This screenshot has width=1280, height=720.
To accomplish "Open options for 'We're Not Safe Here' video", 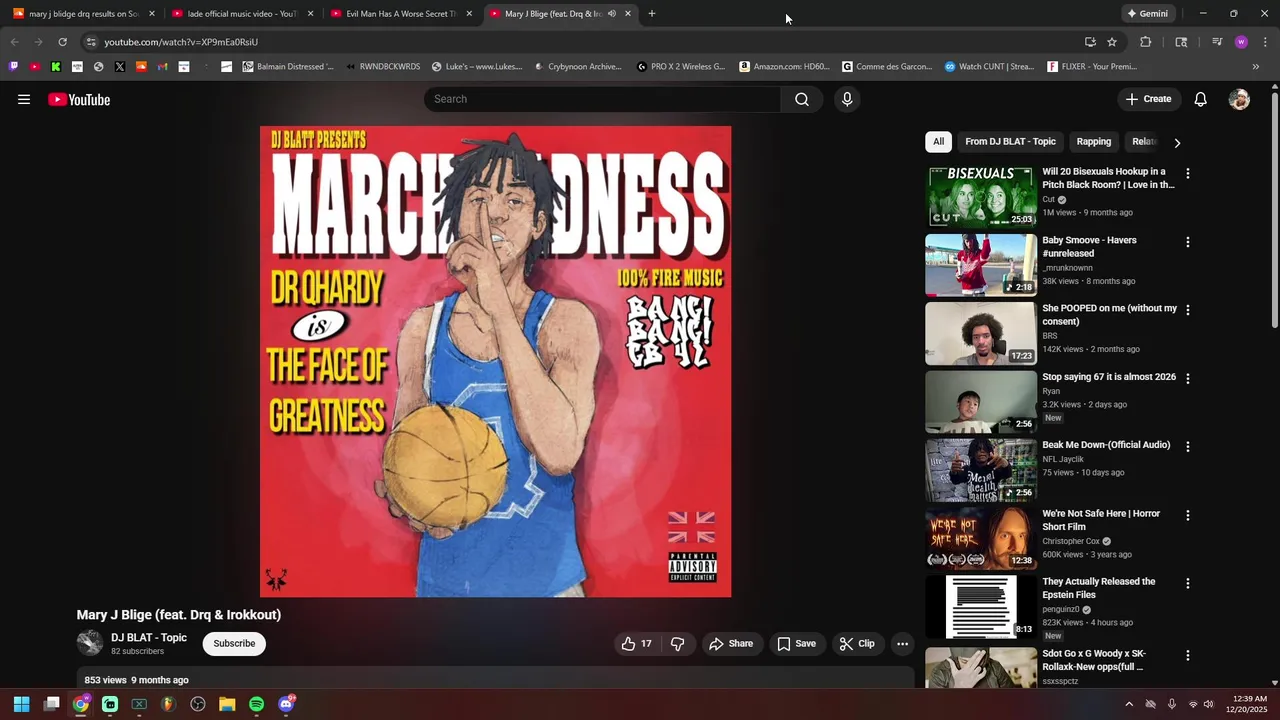I will tap(1188, 515).
